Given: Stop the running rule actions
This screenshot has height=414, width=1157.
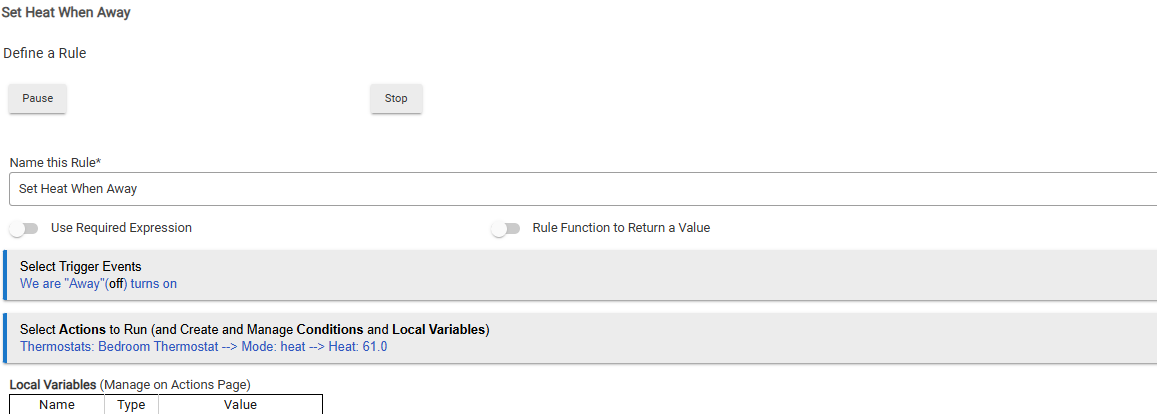Looking at the screenshot, I should pos(396,98).
